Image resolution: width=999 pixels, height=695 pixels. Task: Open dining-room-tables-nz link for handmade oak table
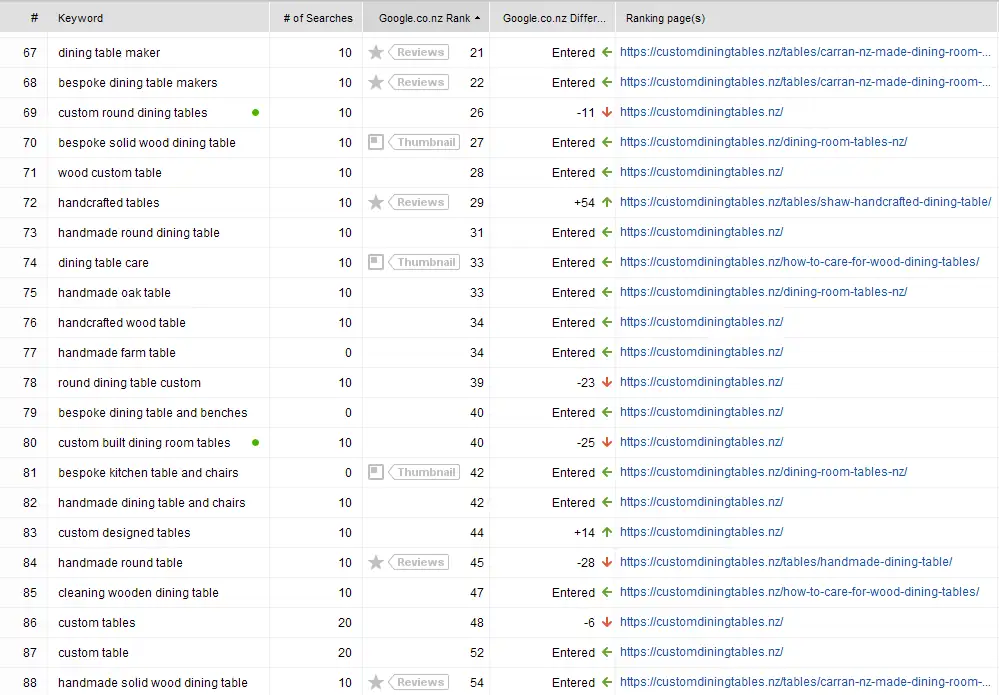(763, 292)
